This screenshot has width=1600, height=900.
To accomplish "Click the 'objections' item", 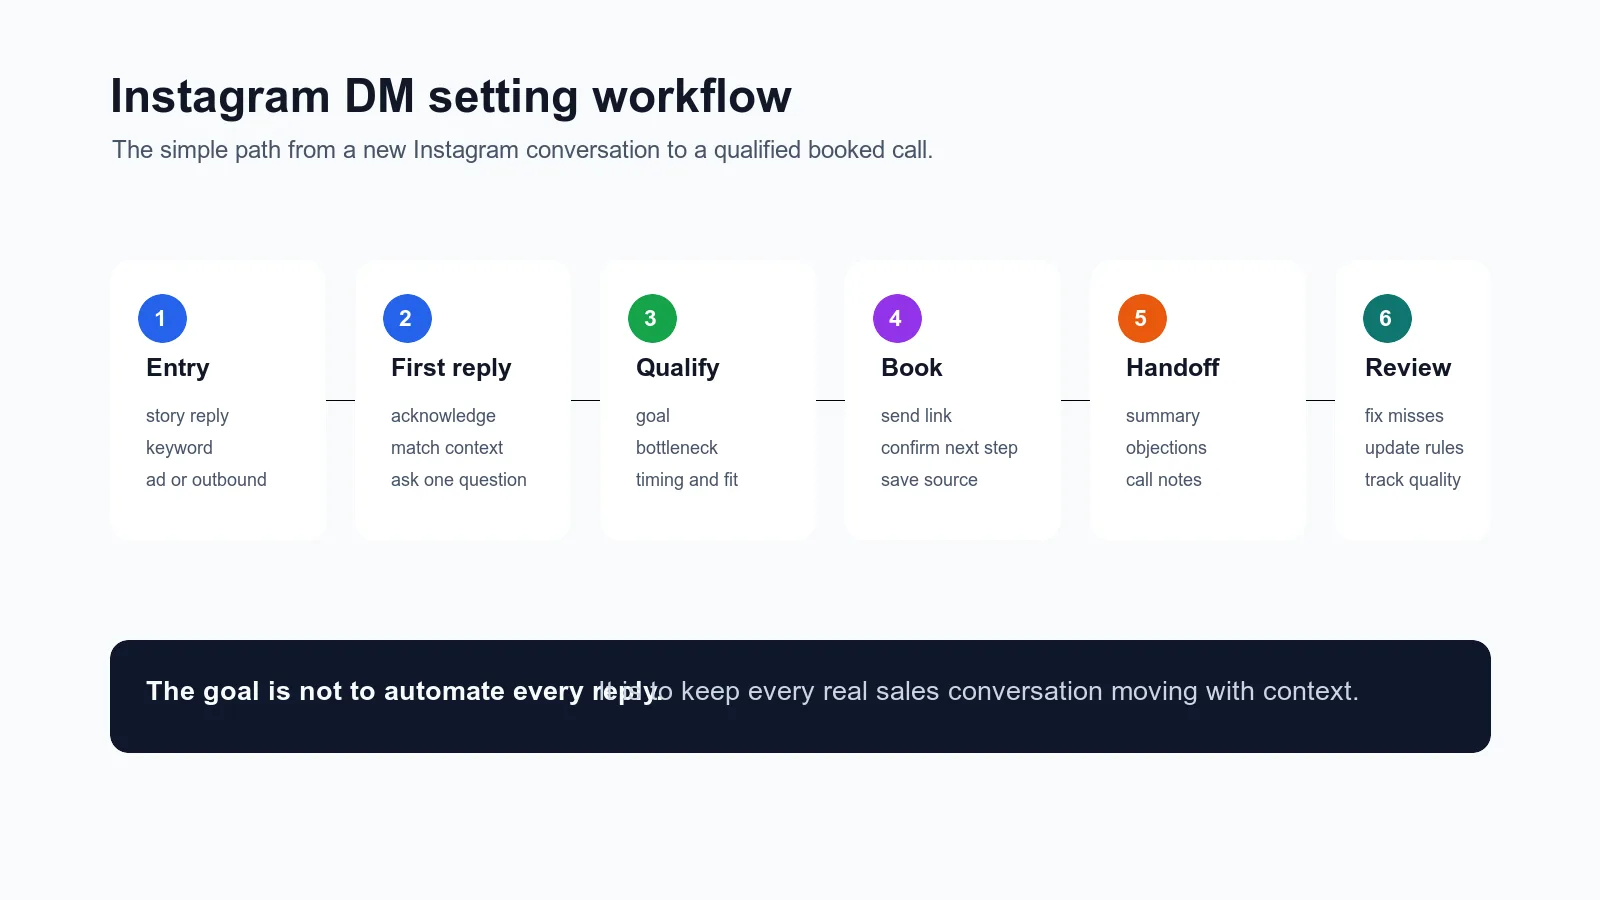I will click(1166, 448).
